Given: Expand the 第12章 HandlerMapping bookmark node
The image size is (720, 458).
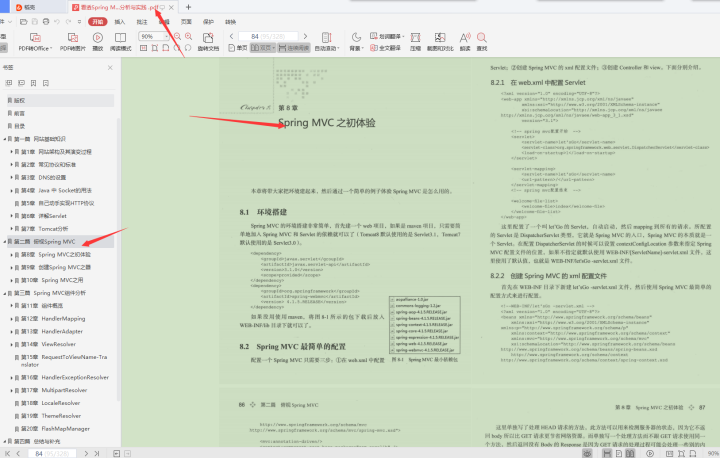Looking at the screenshot, I should [x=11, y=318].
